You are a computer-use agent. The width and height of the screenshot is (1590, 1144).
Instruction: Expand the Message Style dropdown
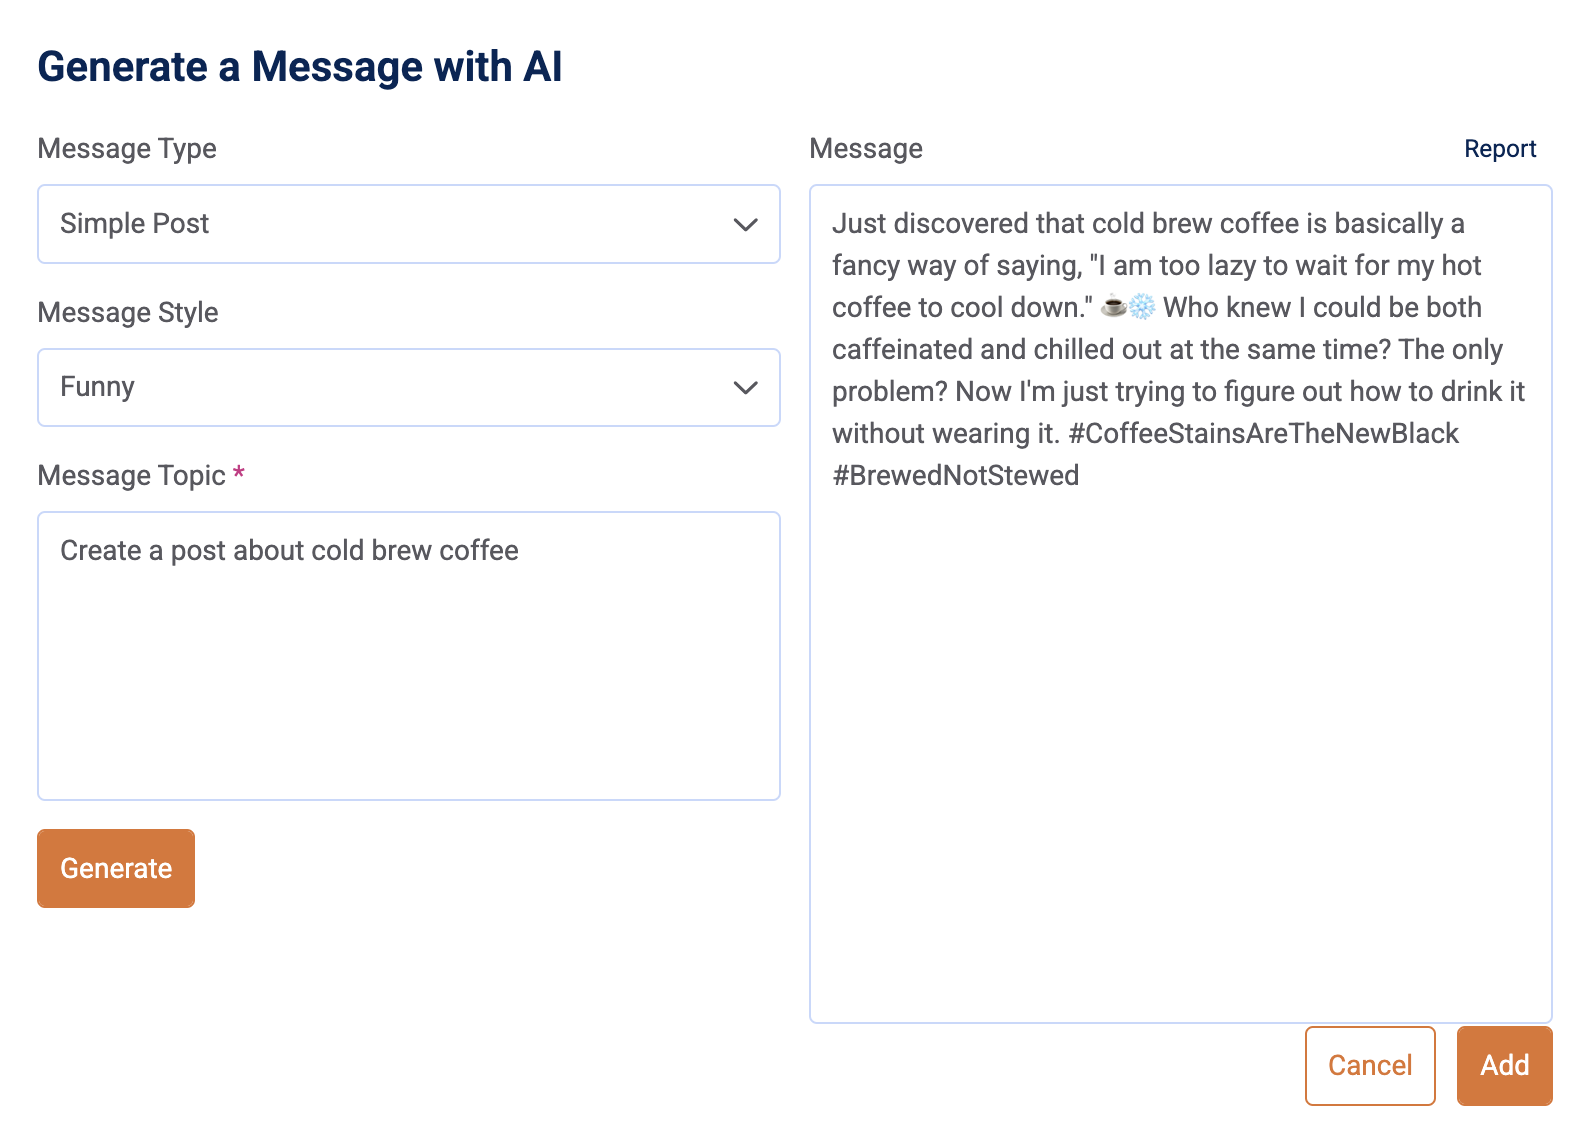[409, 388]
